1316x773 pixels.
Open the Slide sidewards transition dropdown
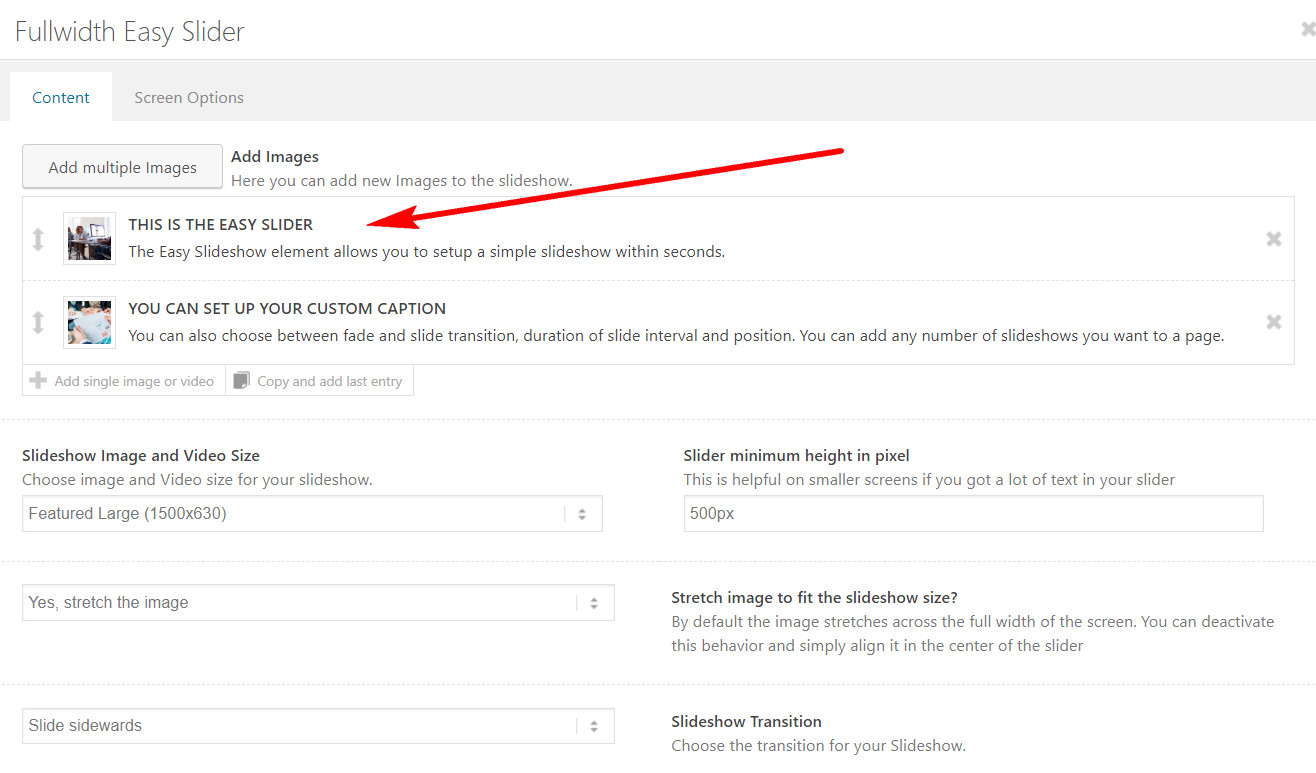pyautogui.click(x=318, y=726)
